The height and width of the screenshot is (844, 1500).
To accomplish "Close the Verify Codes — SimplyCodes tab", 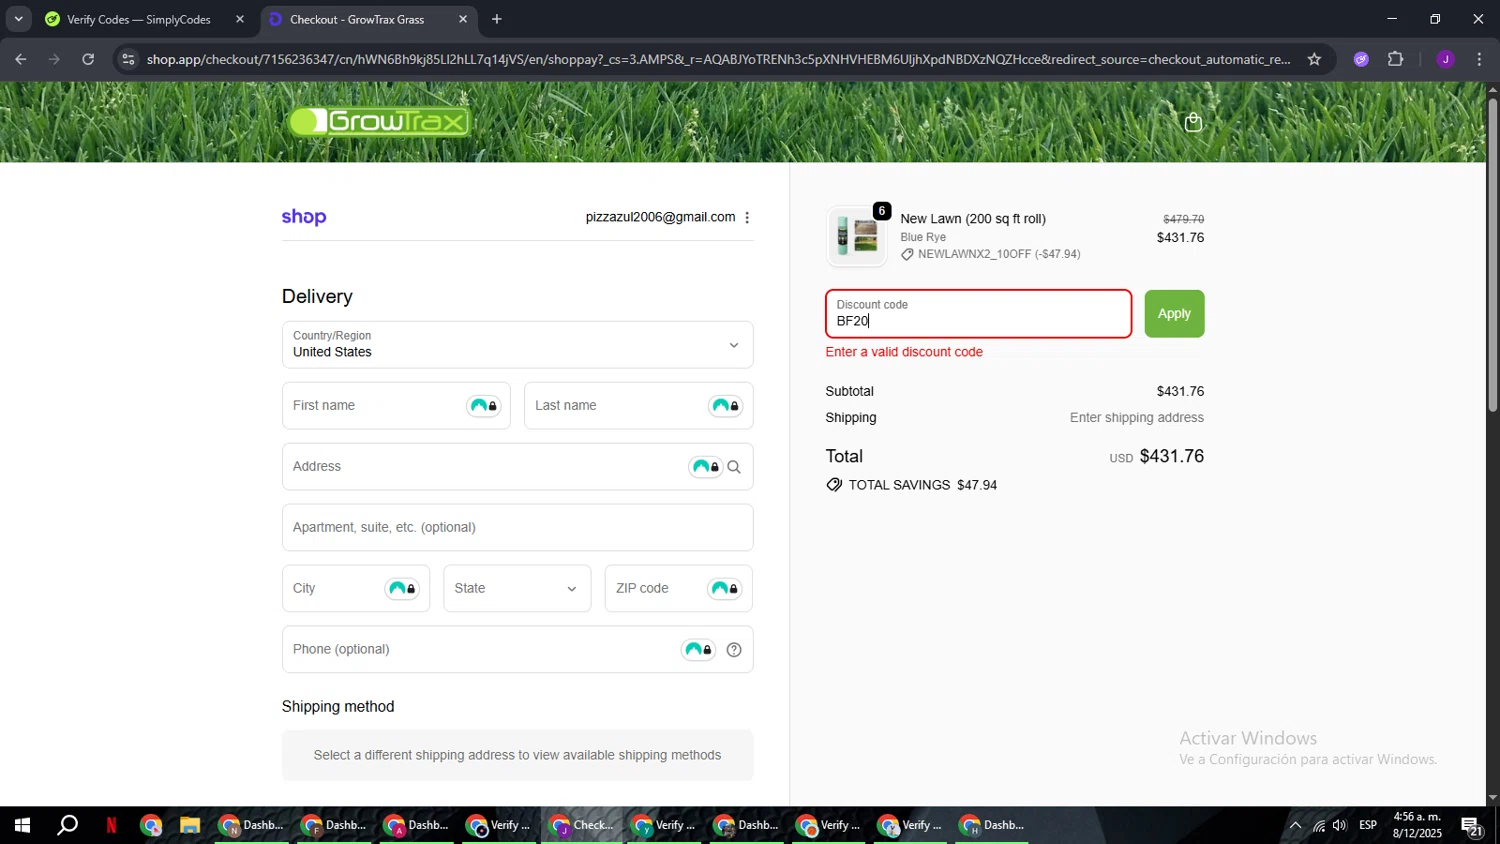I will [x=239, y=19].
